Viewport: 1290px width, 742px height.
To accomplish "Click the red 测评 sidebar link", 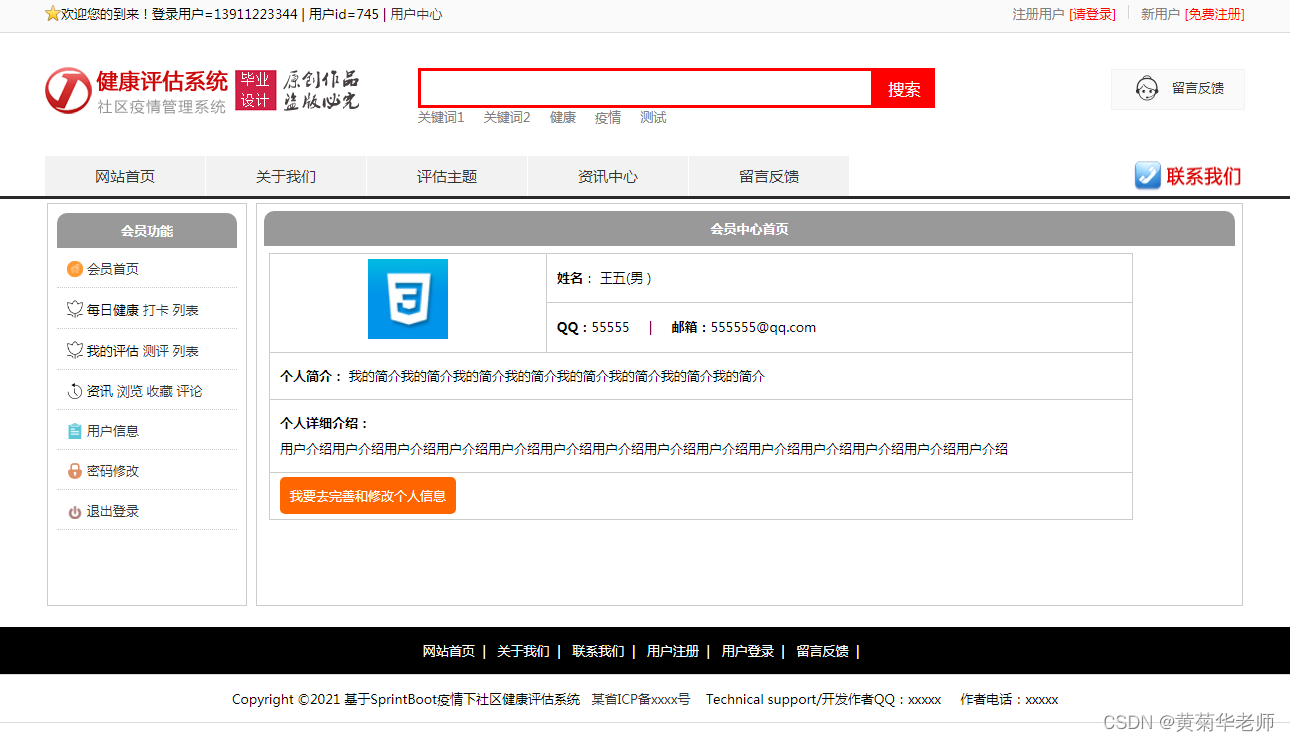I will [156, 351].
